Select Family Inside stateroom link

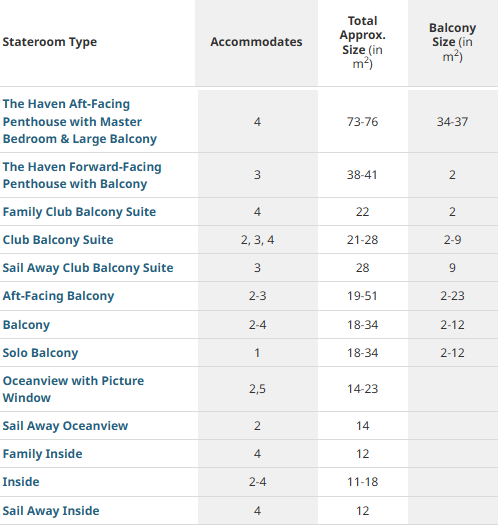43,454
